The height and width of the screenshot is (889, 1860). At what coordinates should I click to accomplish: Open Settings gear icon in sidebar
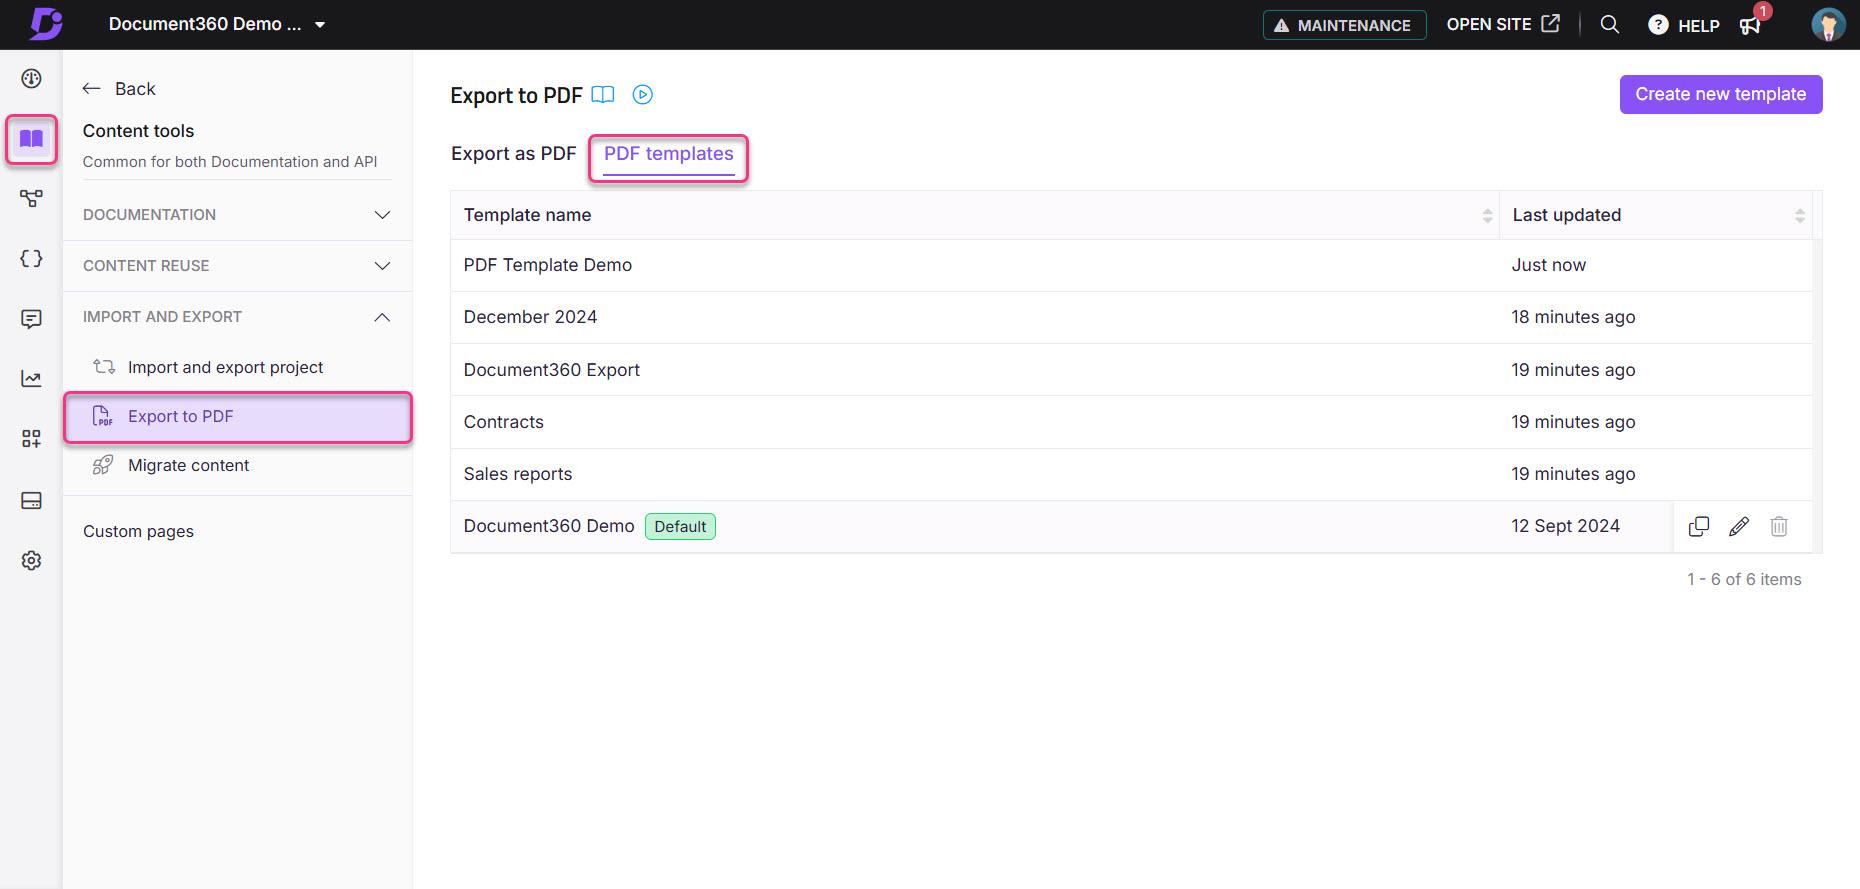pos(31,561)
